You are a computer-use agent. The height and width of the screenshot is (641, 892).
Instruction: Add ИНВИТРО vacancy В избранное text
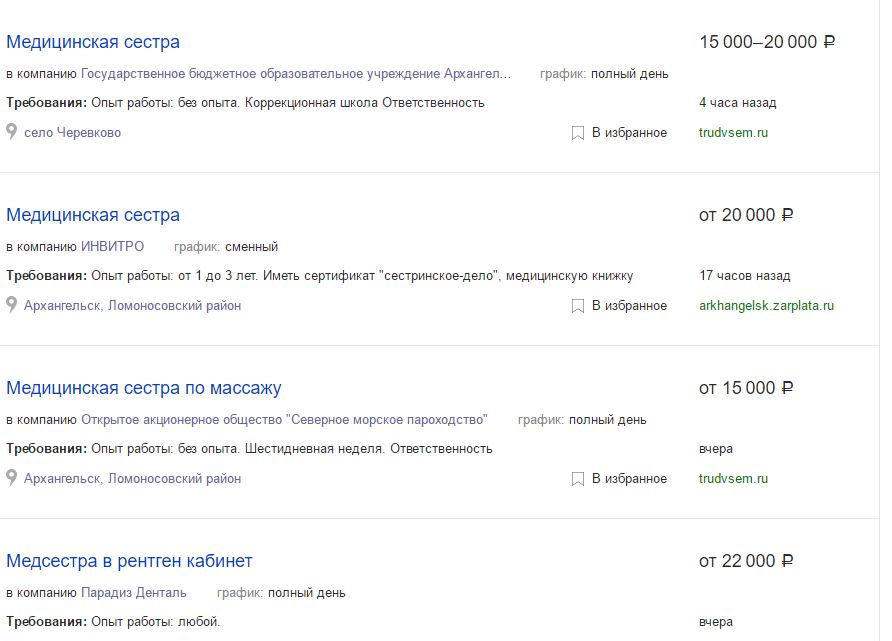(629, 306)
